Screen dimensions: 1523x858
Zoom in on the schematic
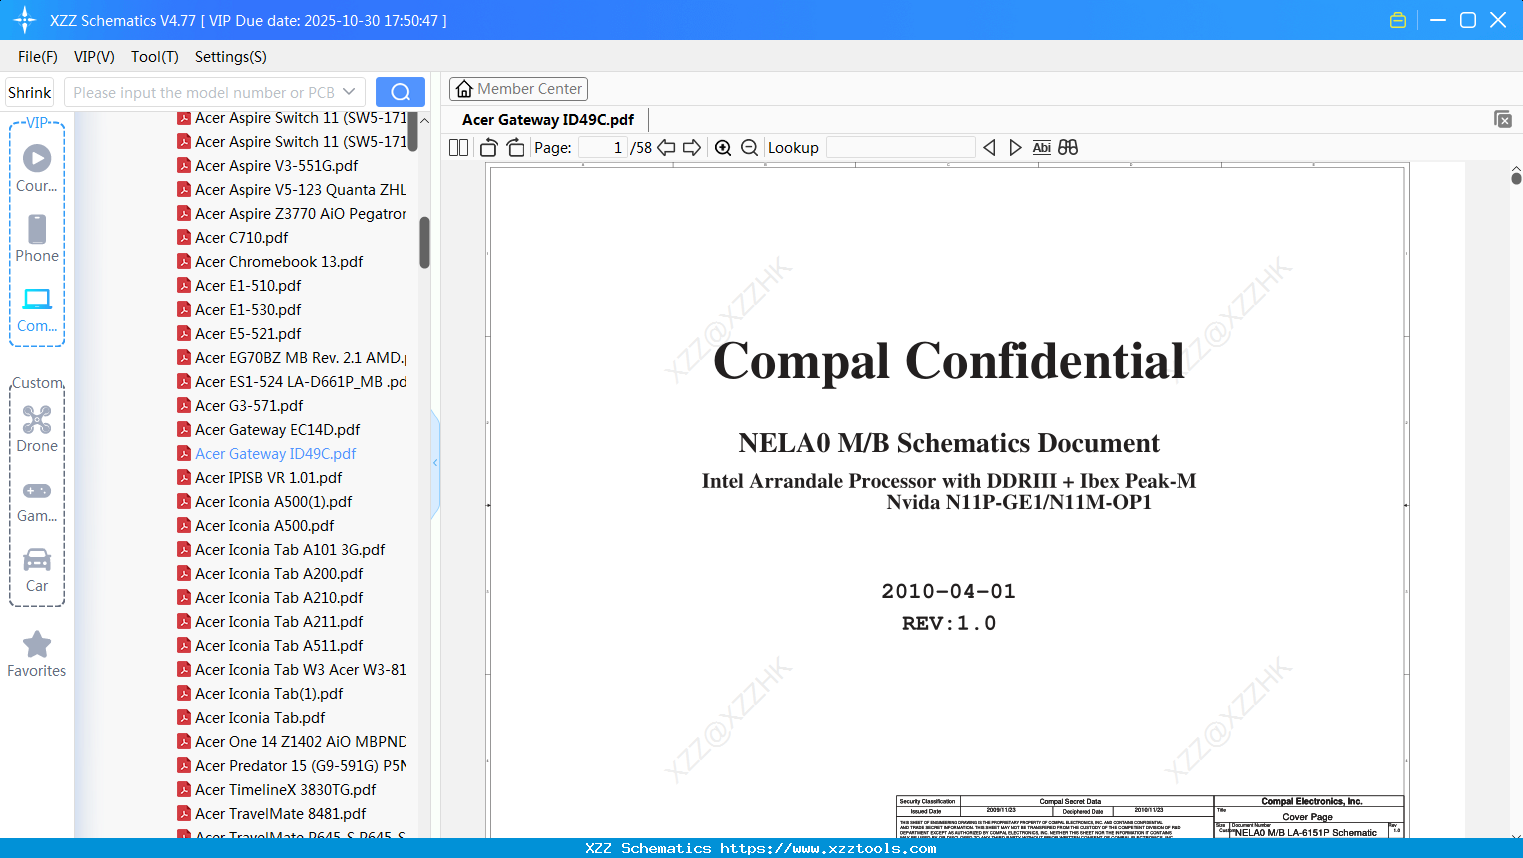coord(723,148)
